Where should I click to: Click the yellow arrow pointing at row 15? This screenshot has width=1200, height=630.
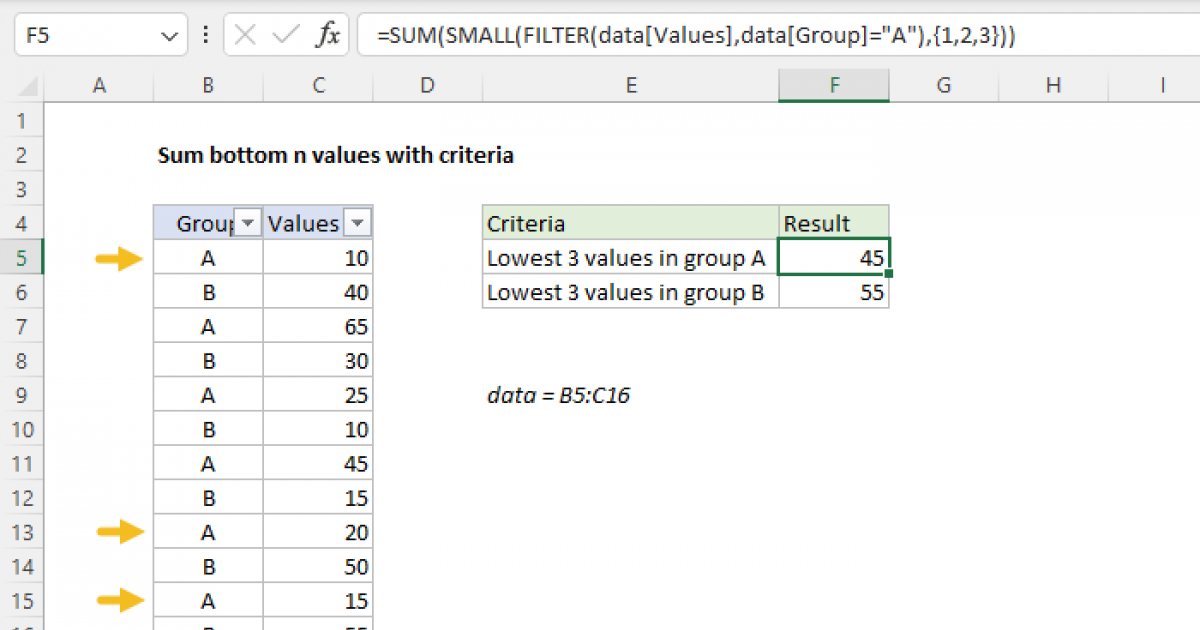(x=119, y=600)
